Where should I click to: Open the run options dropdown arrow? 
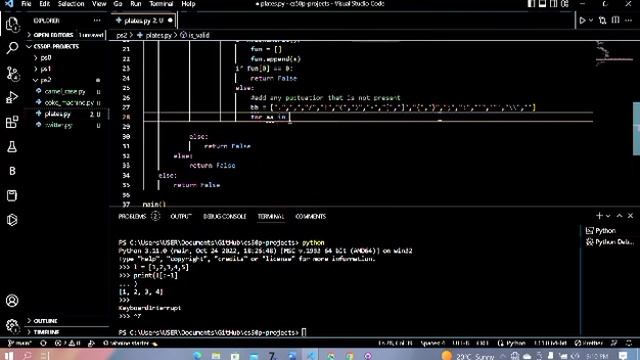tap(591, 20)
